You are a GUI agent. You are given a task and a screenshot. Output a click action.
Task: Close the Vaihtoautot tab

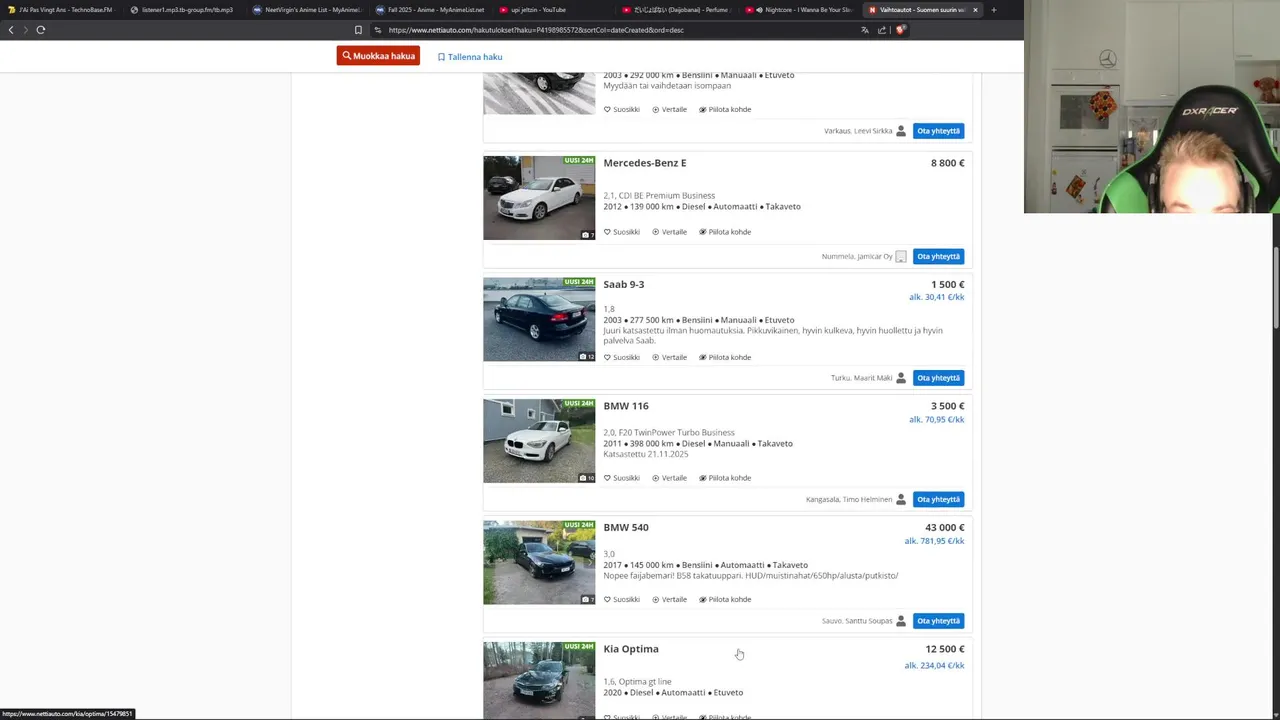point(975,10)
